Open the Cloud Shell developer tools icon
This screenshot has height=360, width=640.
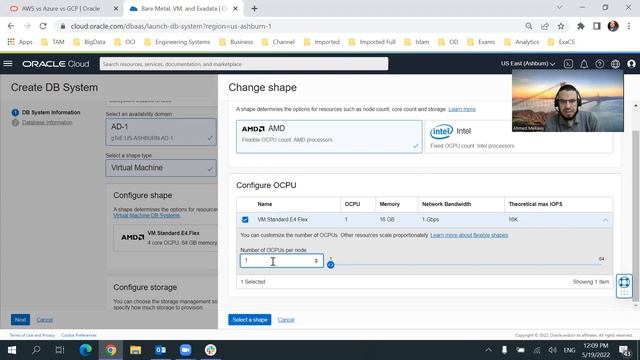pos(568,64)
